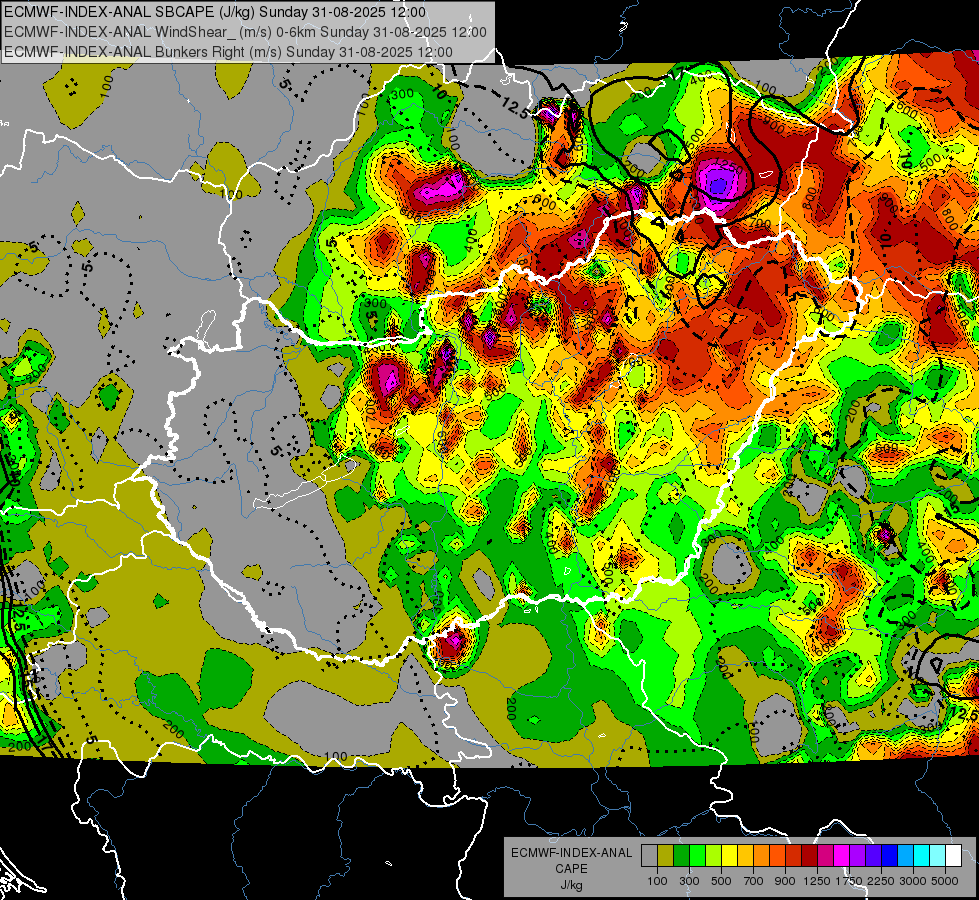
Task: Click the CAPE label in the legend
Action: click(571, 869)
